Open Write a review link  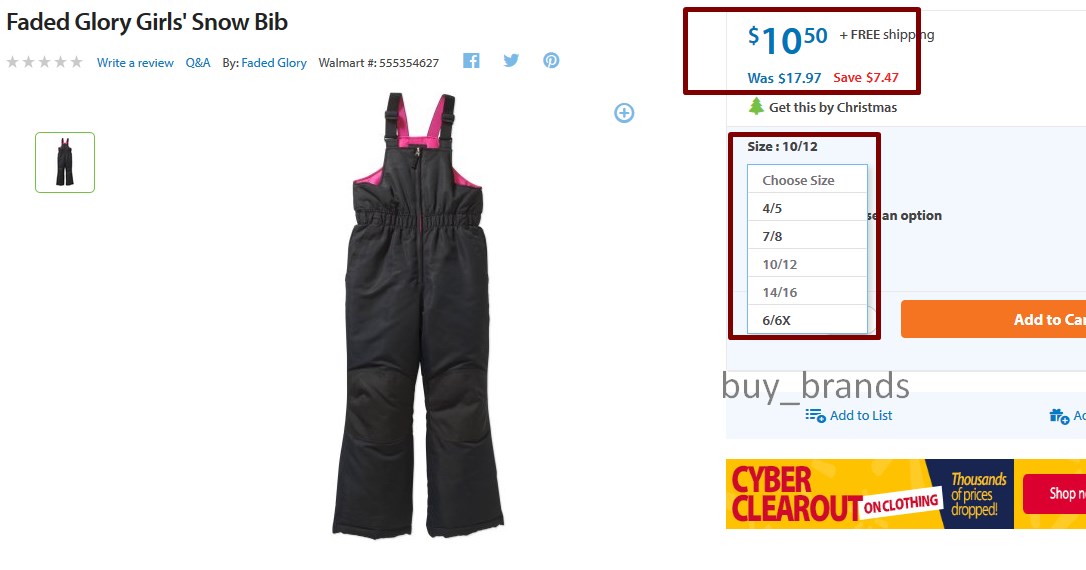coord(135,63)
